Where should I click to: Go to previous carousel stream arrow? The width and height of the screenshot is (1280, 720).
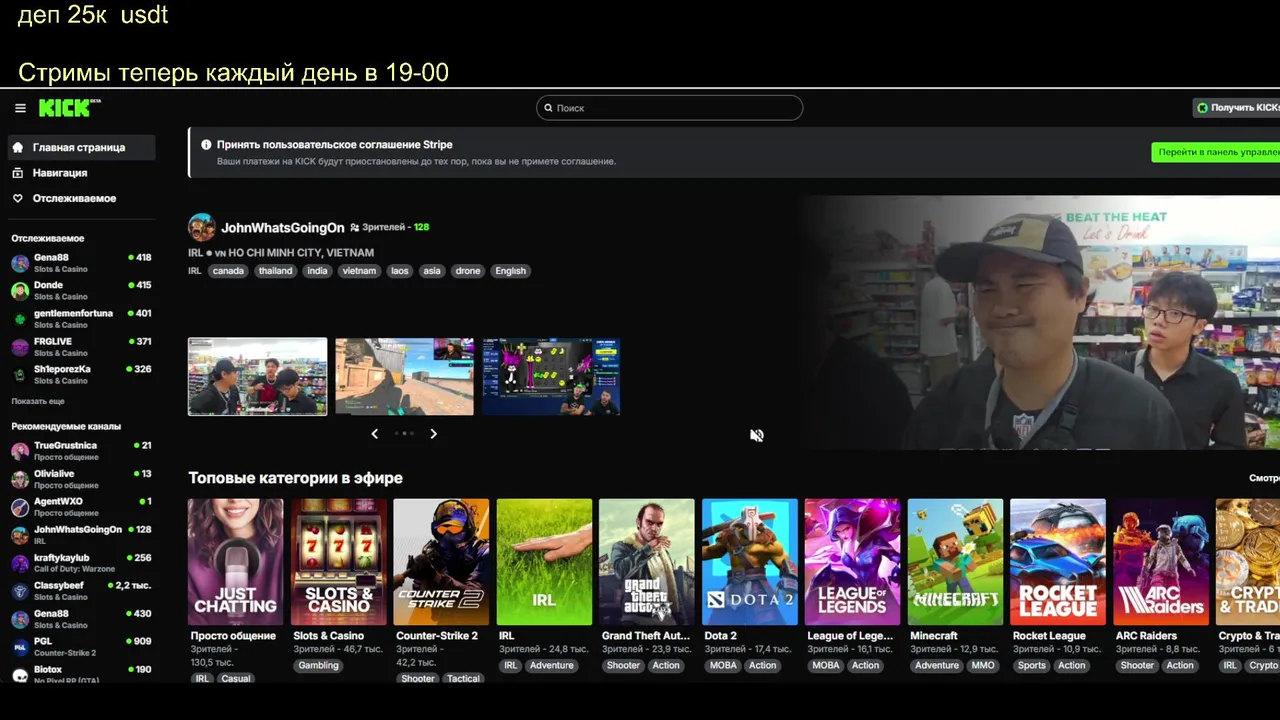pyautogui.click(x=375, y=434)
